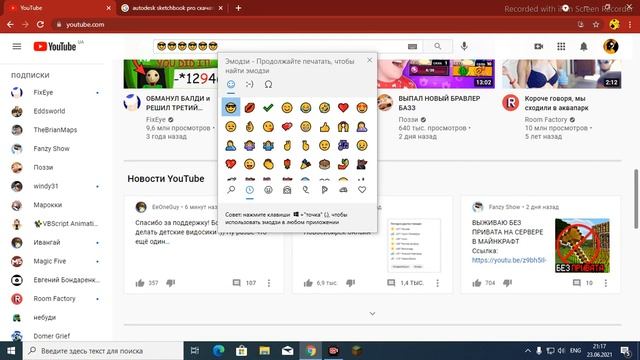Open Microsoft Edge from taskbar
This screenshot has width=640, height=360.
click(x=219, y=351)
